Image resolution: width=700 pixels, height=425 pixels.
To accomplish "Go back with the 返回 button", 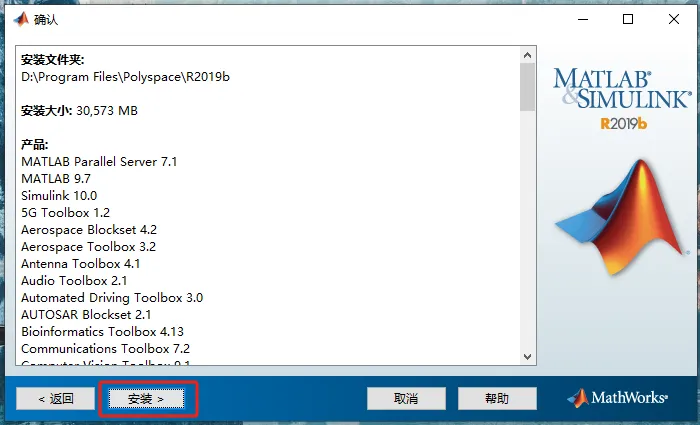I will pos(55,398).
